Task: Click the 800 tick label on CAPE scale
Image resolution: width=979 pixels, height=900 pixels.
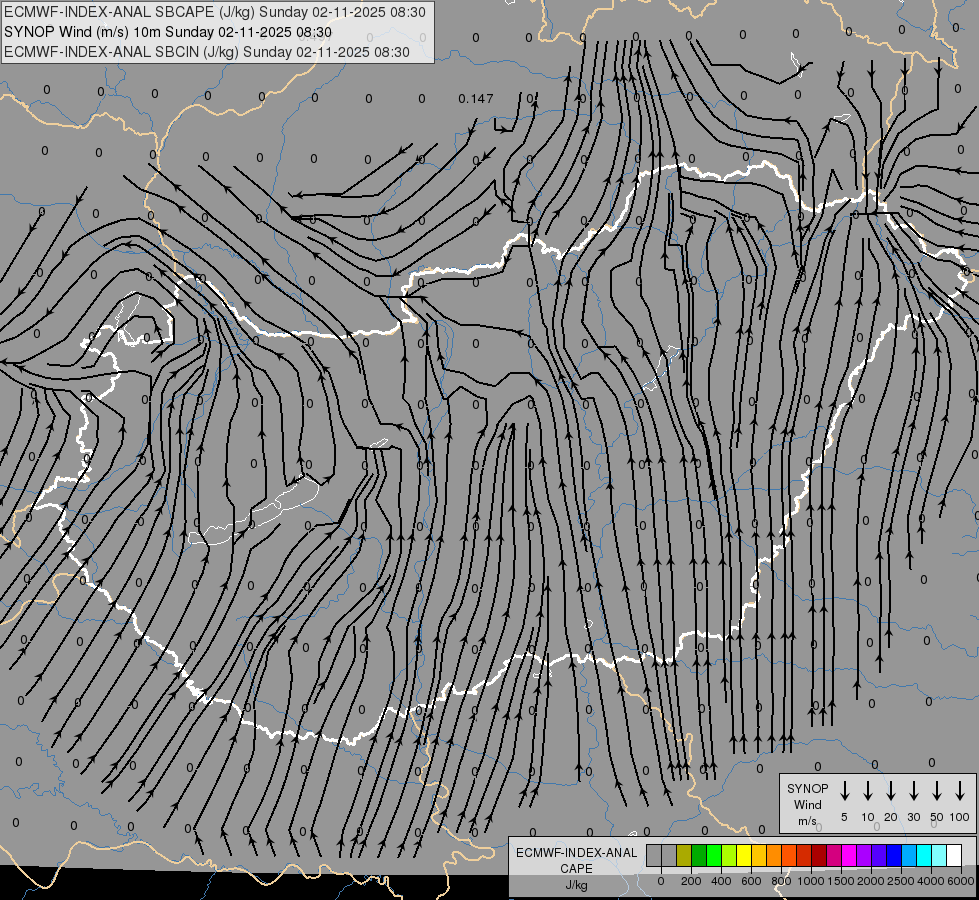Action: tap(781, 881)
